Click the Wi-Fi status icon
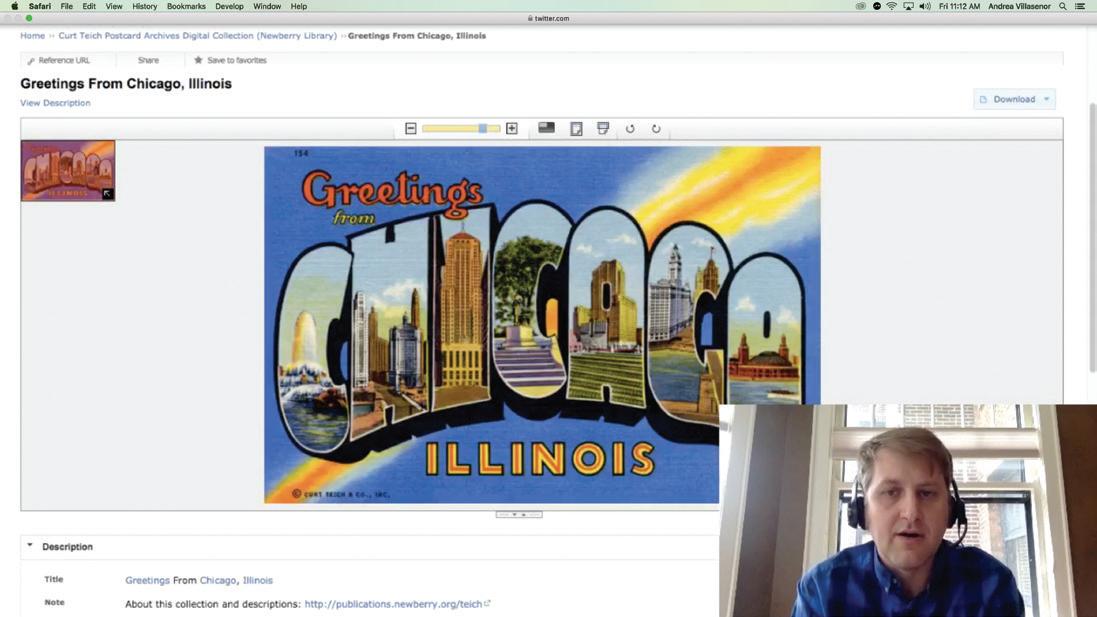The height and width of the screenshot is (617, 1097). [891, 6]
